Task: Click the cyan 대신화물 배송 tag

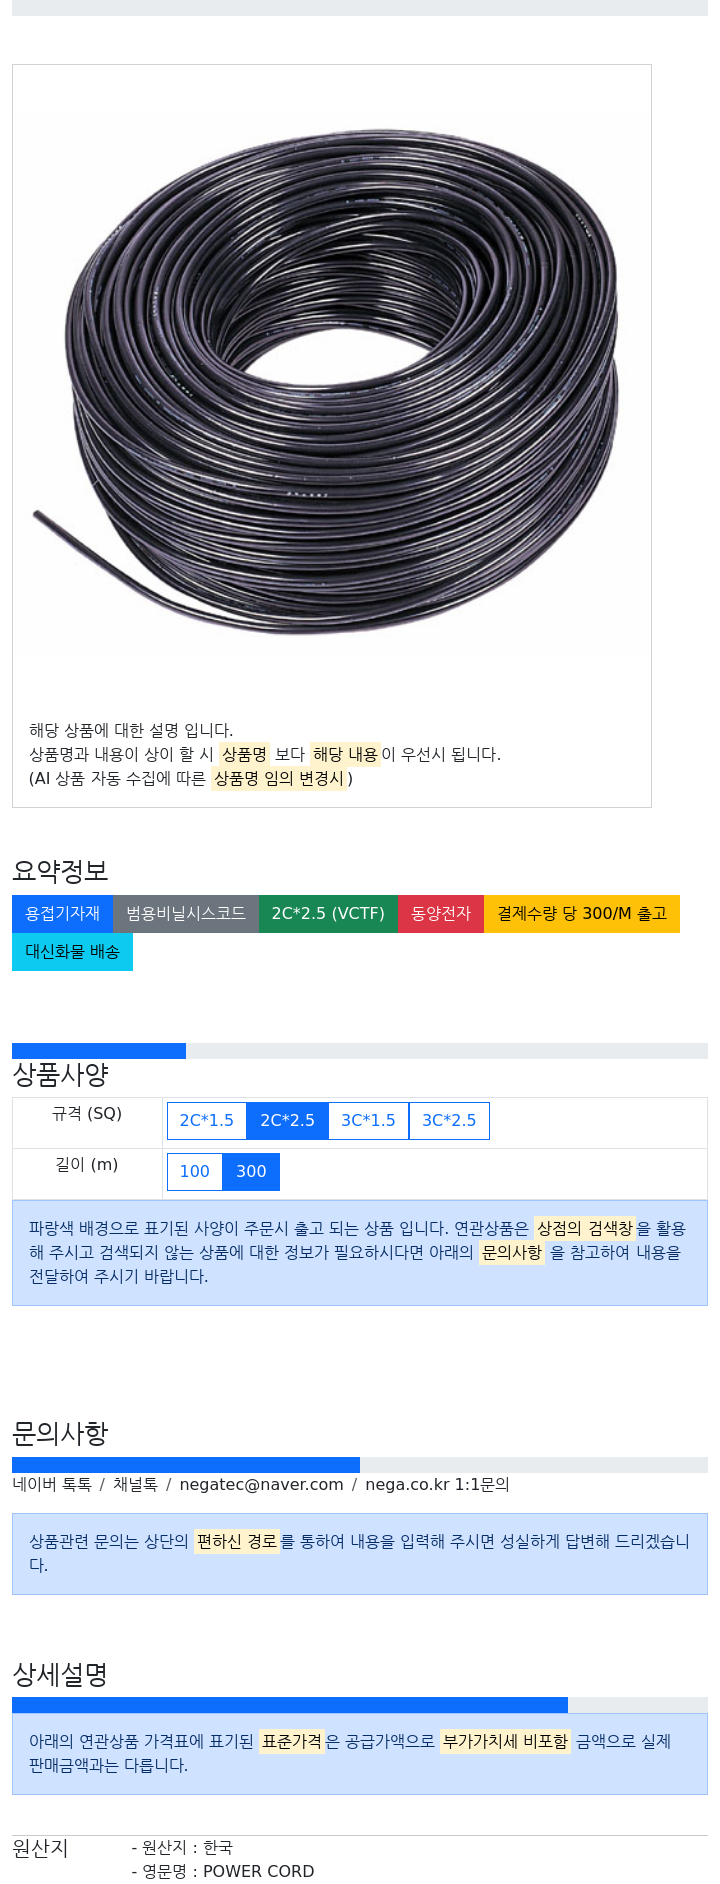Action: [x=72, y=952]
